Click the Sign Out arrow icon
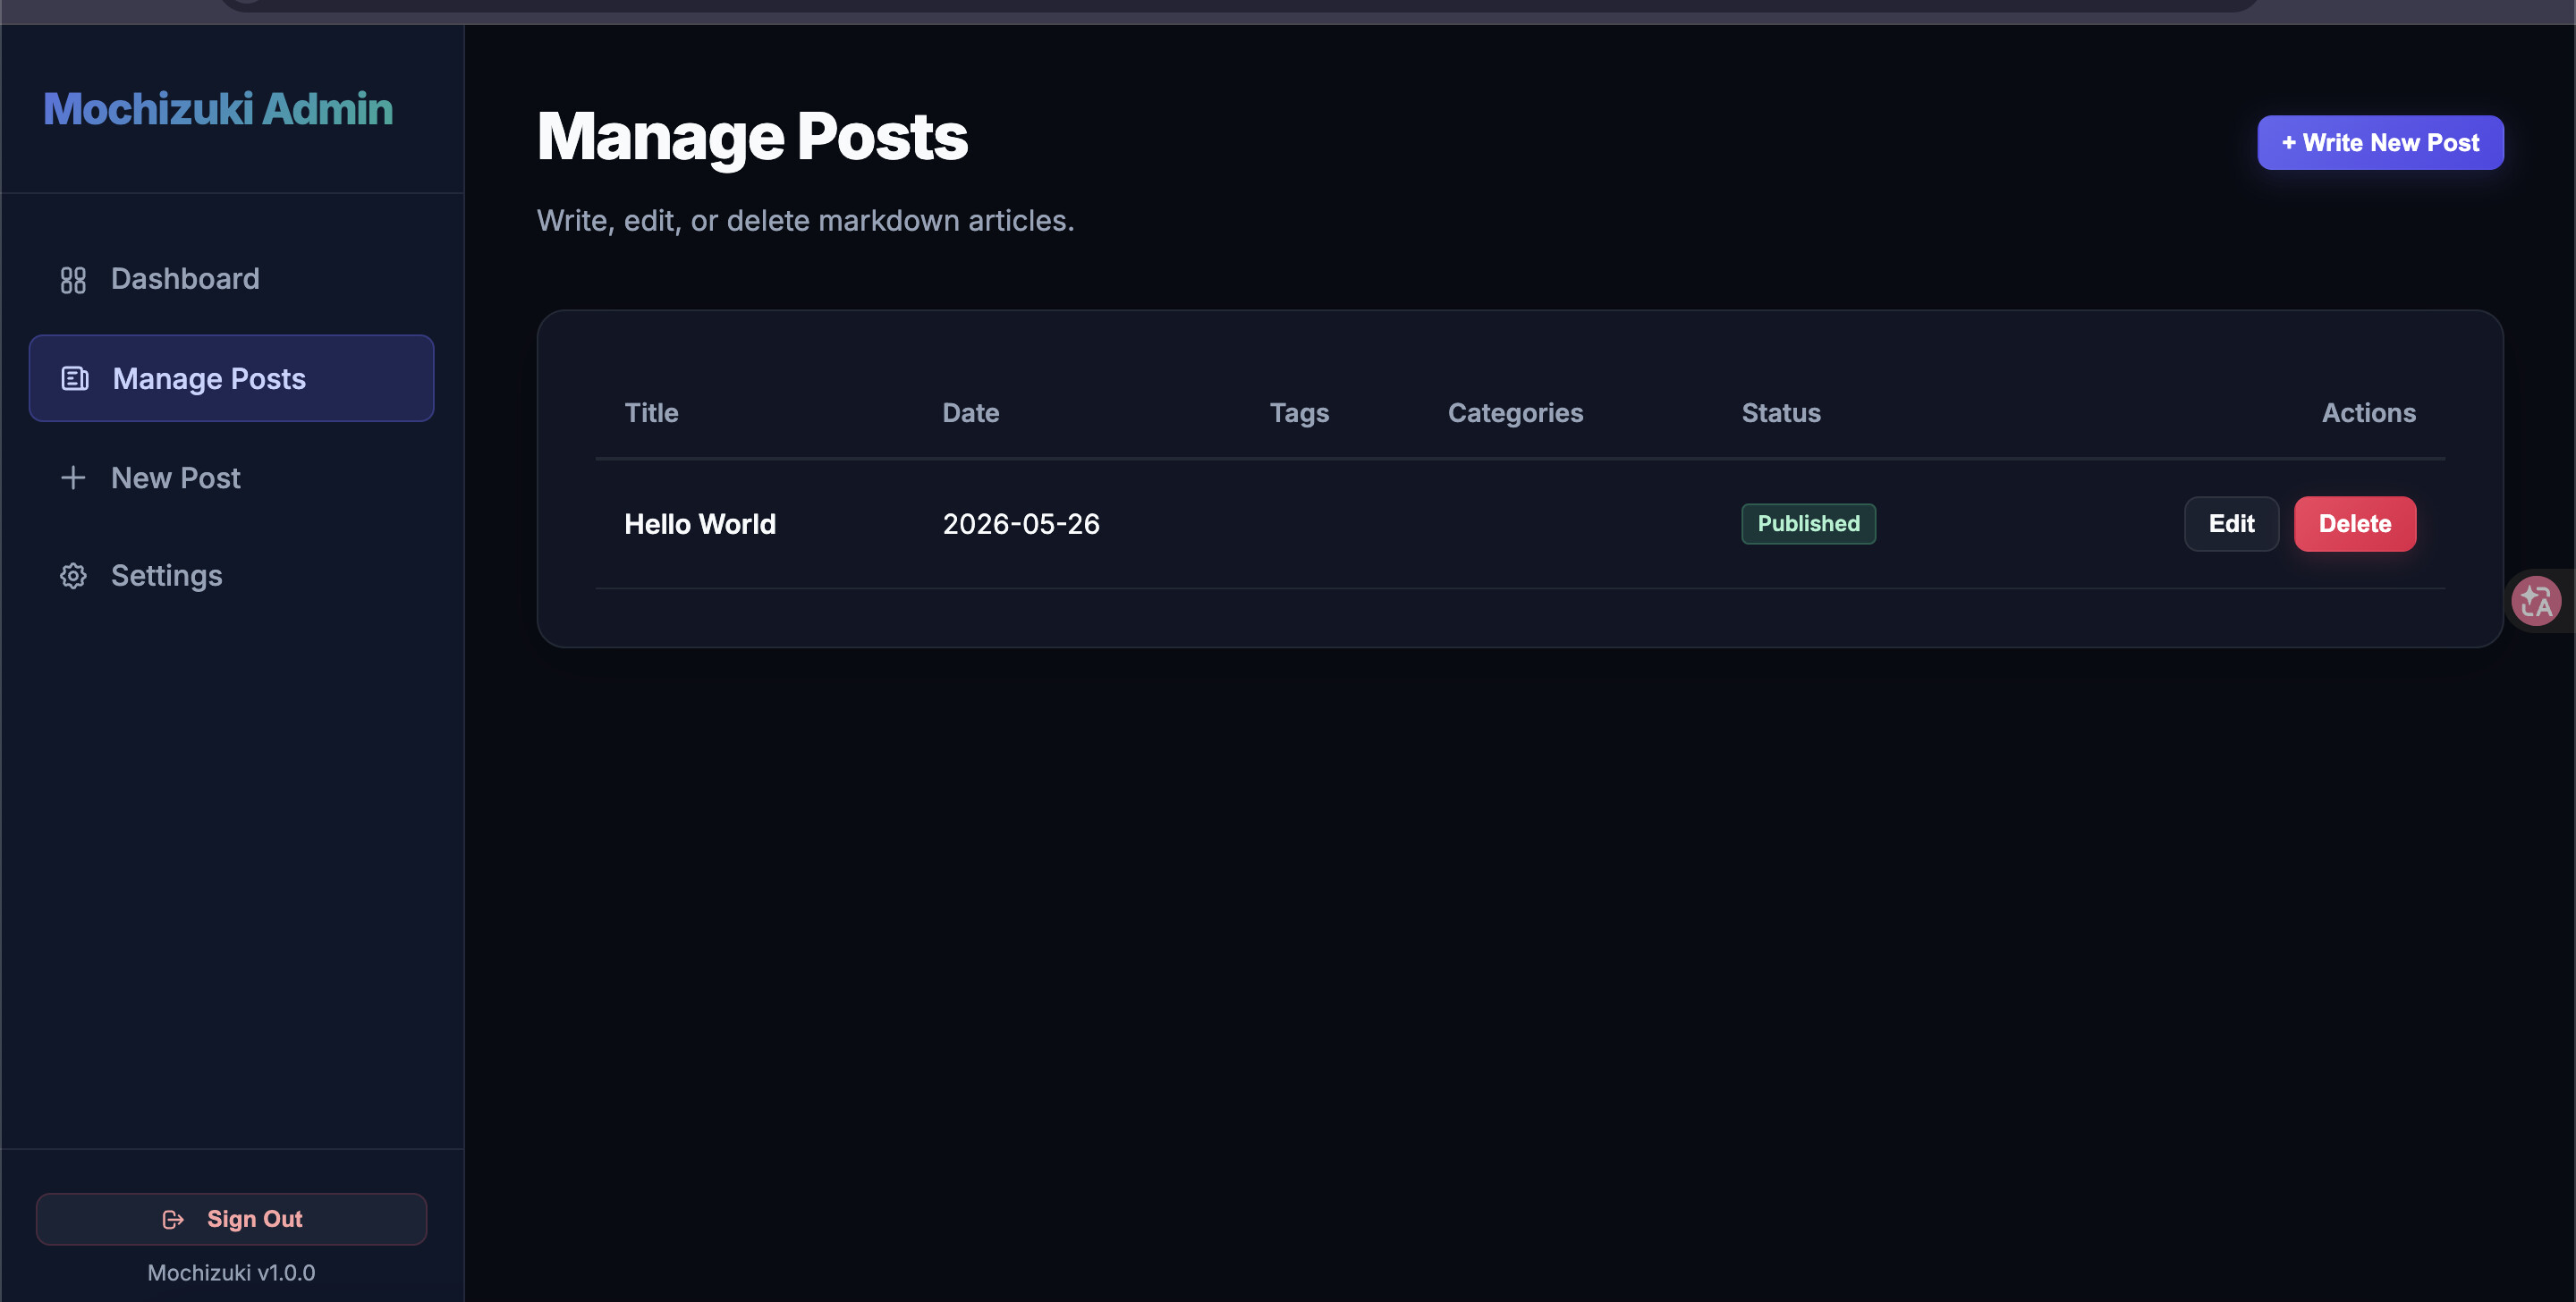Screen dimensions: 2576x1302 (173, 1219)
